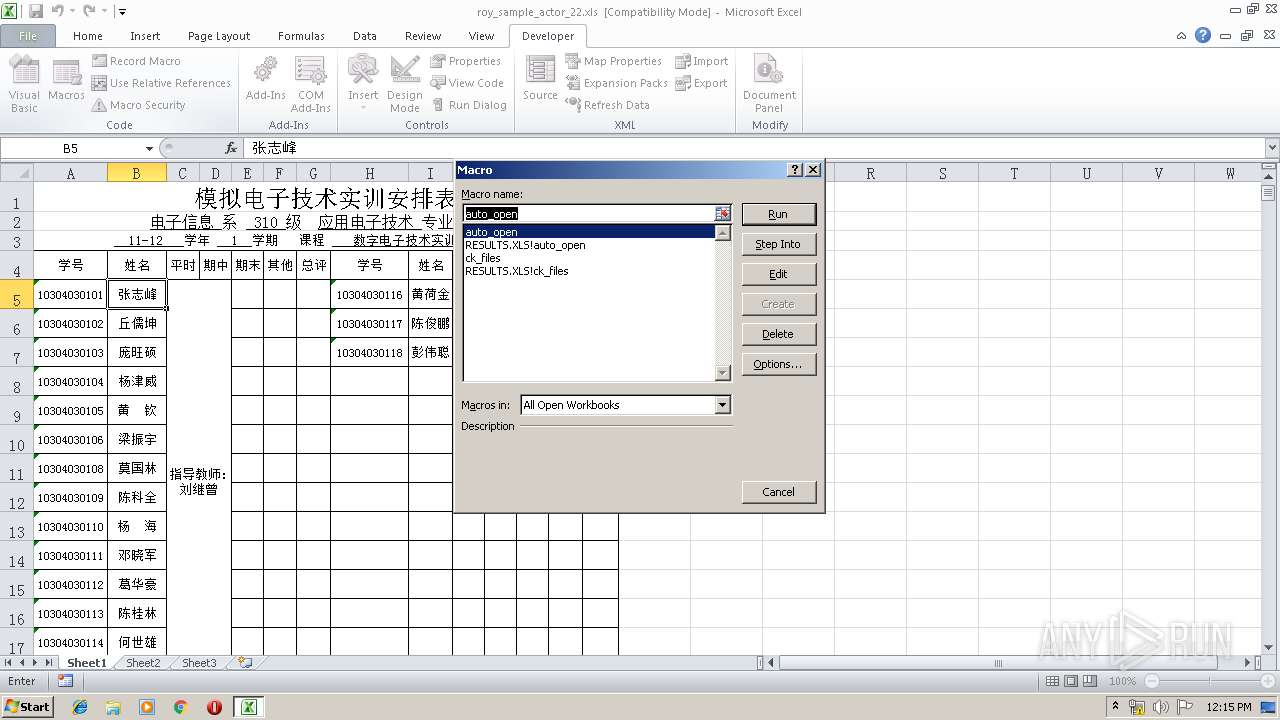Click Step Into button

[778, 244]
